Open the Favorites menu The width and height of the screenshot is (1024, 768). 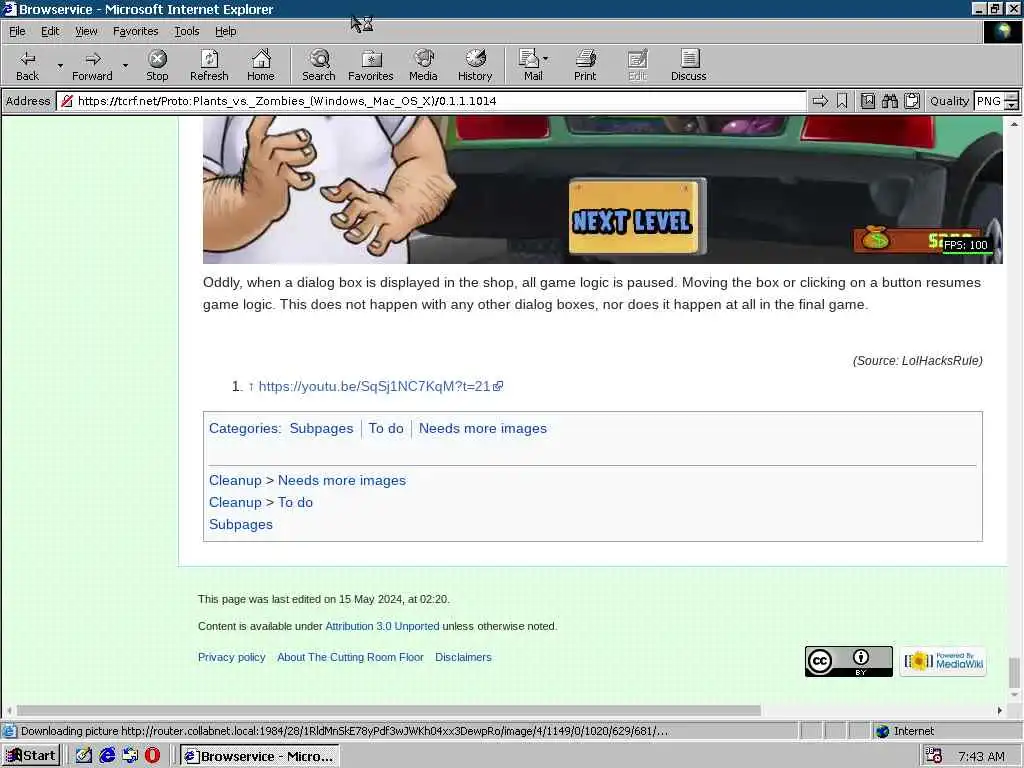pyautogui.click(x=135, y=31)
